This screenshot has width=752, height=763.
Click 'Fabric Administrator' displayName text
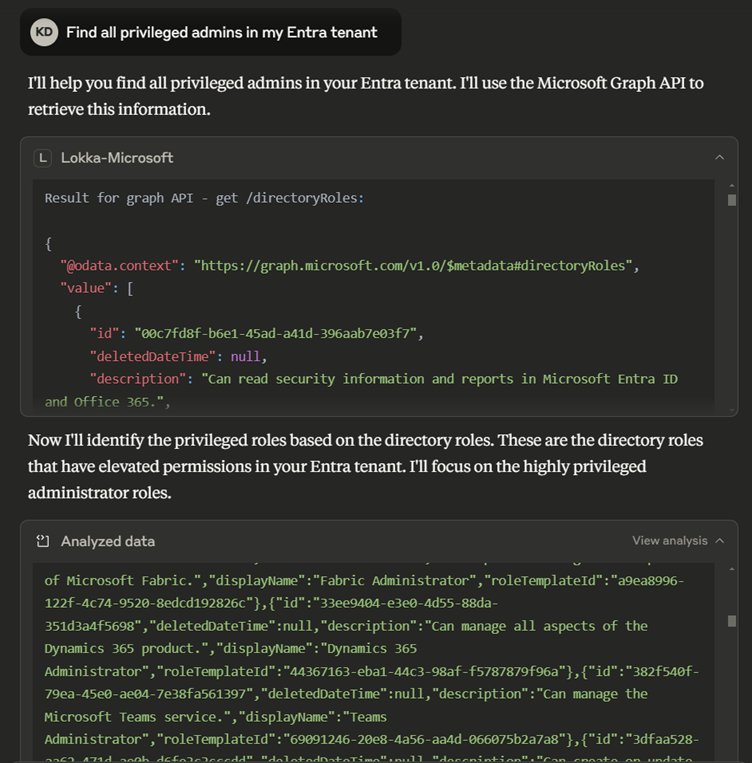tap(395, 581)
